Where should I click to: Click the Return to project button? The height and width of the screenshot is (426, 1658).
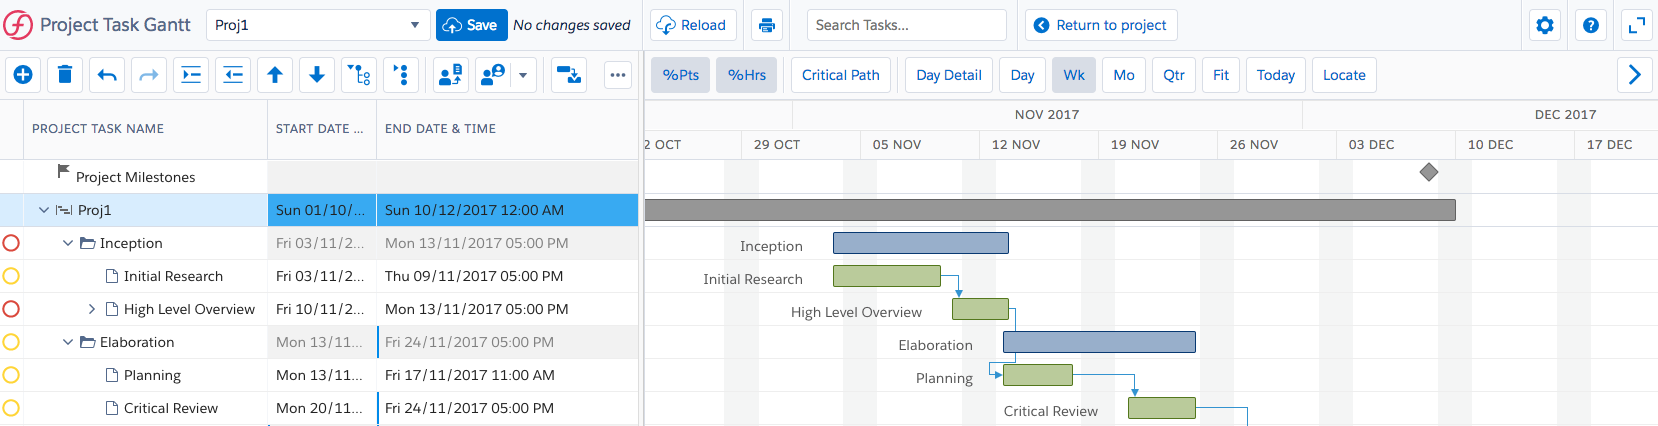coord(1101,25)
